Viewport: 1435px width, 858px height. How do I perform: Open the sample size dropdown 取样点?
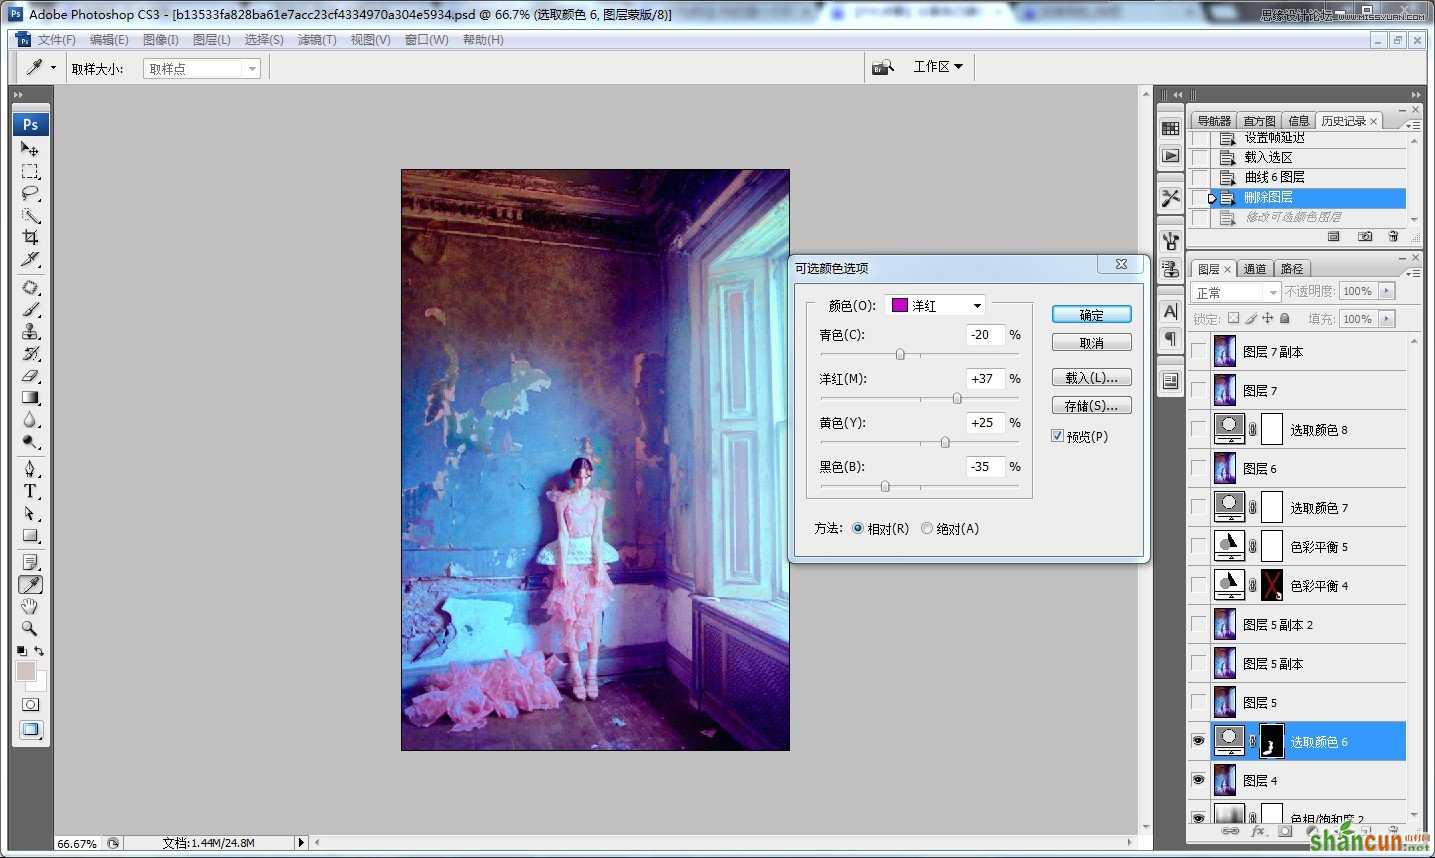(x=202, y=68)
